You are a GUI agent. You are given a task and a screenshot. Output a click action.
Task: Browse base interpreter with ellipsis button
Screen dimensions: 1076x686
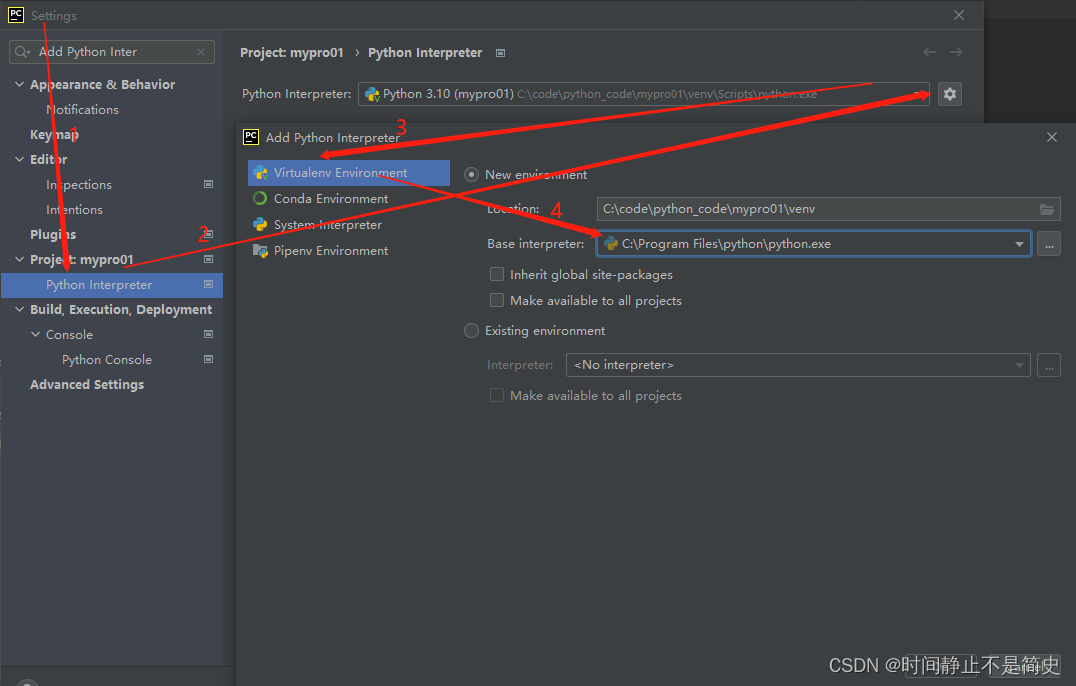pyautogui.click(x=1049, y=244)
